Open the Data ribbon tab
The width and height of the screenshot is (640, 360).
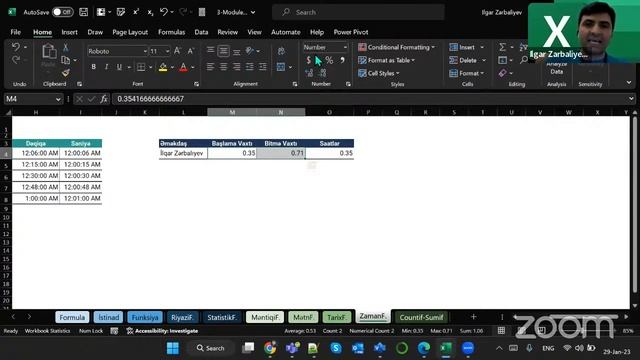click(x=201, y=32)
